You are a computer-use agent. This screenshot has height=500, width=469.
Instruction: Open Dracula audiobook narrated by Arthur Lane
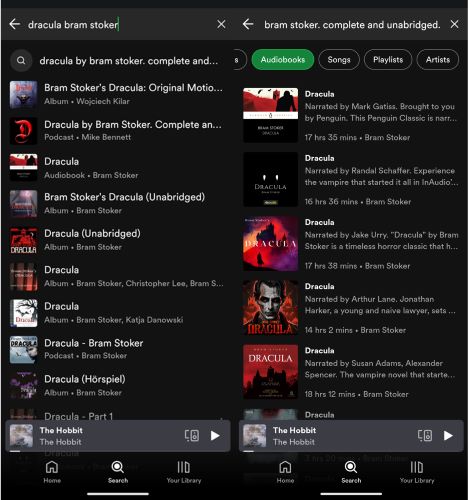[x=352, y=308]
